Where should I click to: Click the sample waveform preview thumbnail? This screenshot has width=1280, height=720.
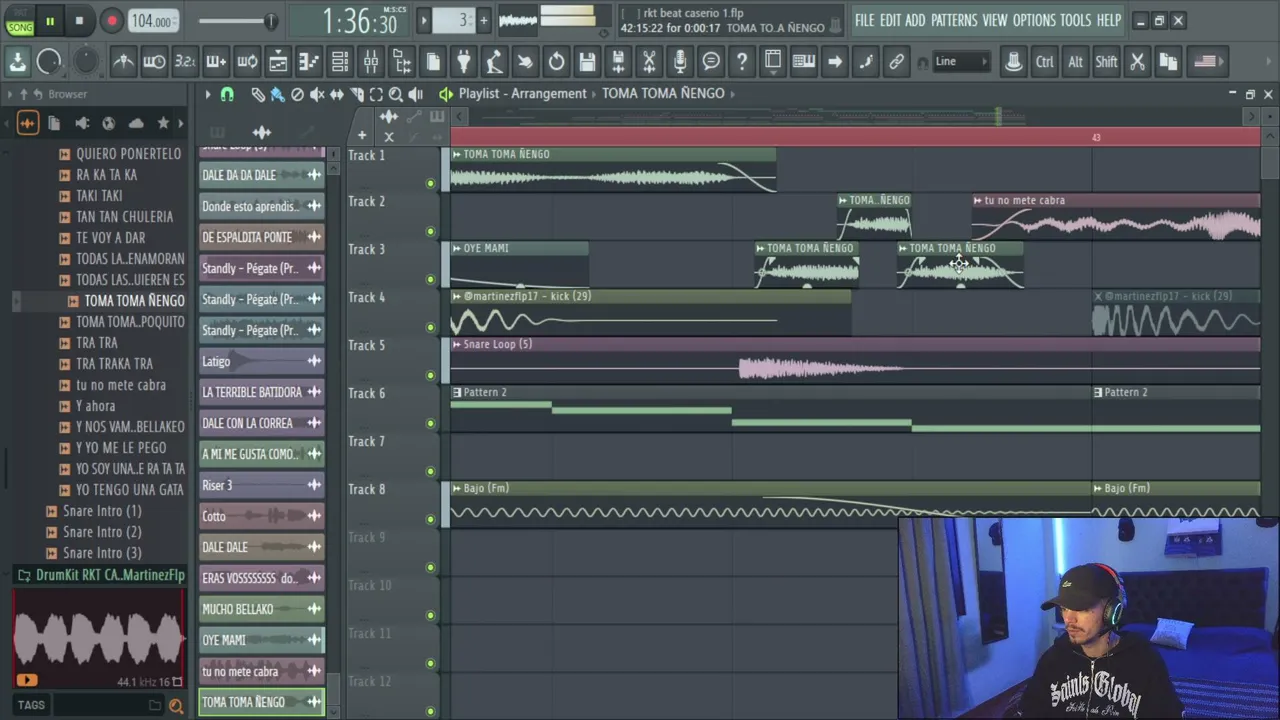98,638
